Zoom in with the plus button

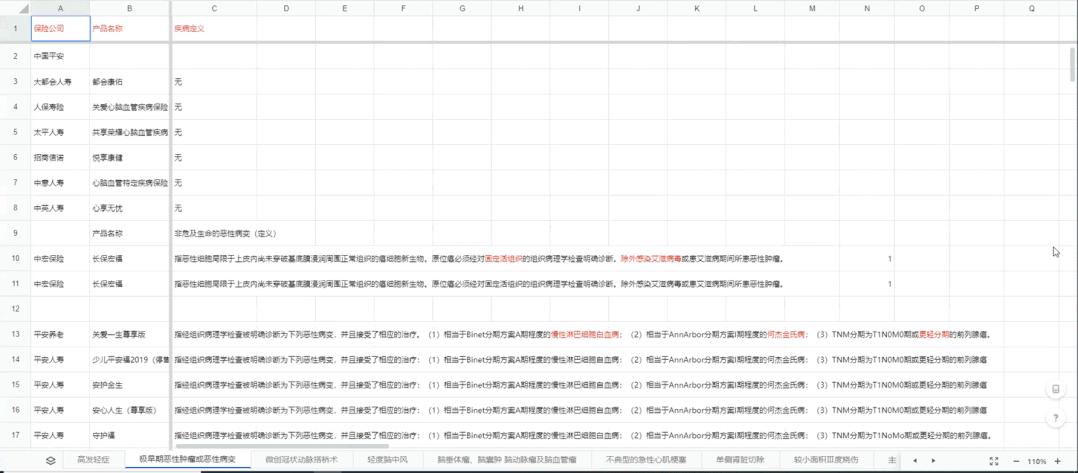pyautogui.click(x=1057, y=461)
